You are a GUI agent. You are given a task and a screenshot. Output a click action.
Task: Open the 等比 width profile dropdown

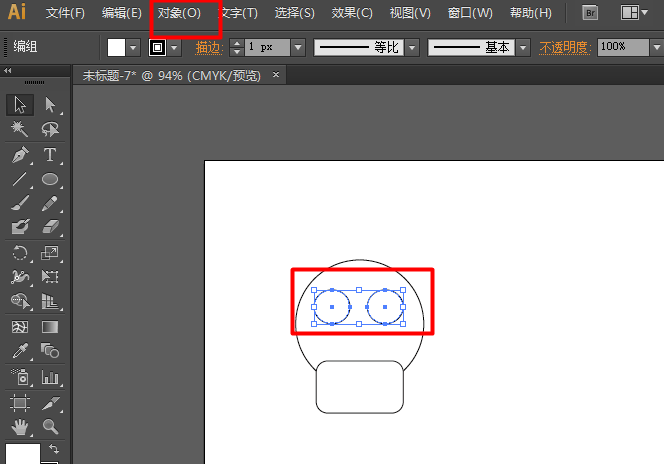pyautogui.click(x=412, y=47)
